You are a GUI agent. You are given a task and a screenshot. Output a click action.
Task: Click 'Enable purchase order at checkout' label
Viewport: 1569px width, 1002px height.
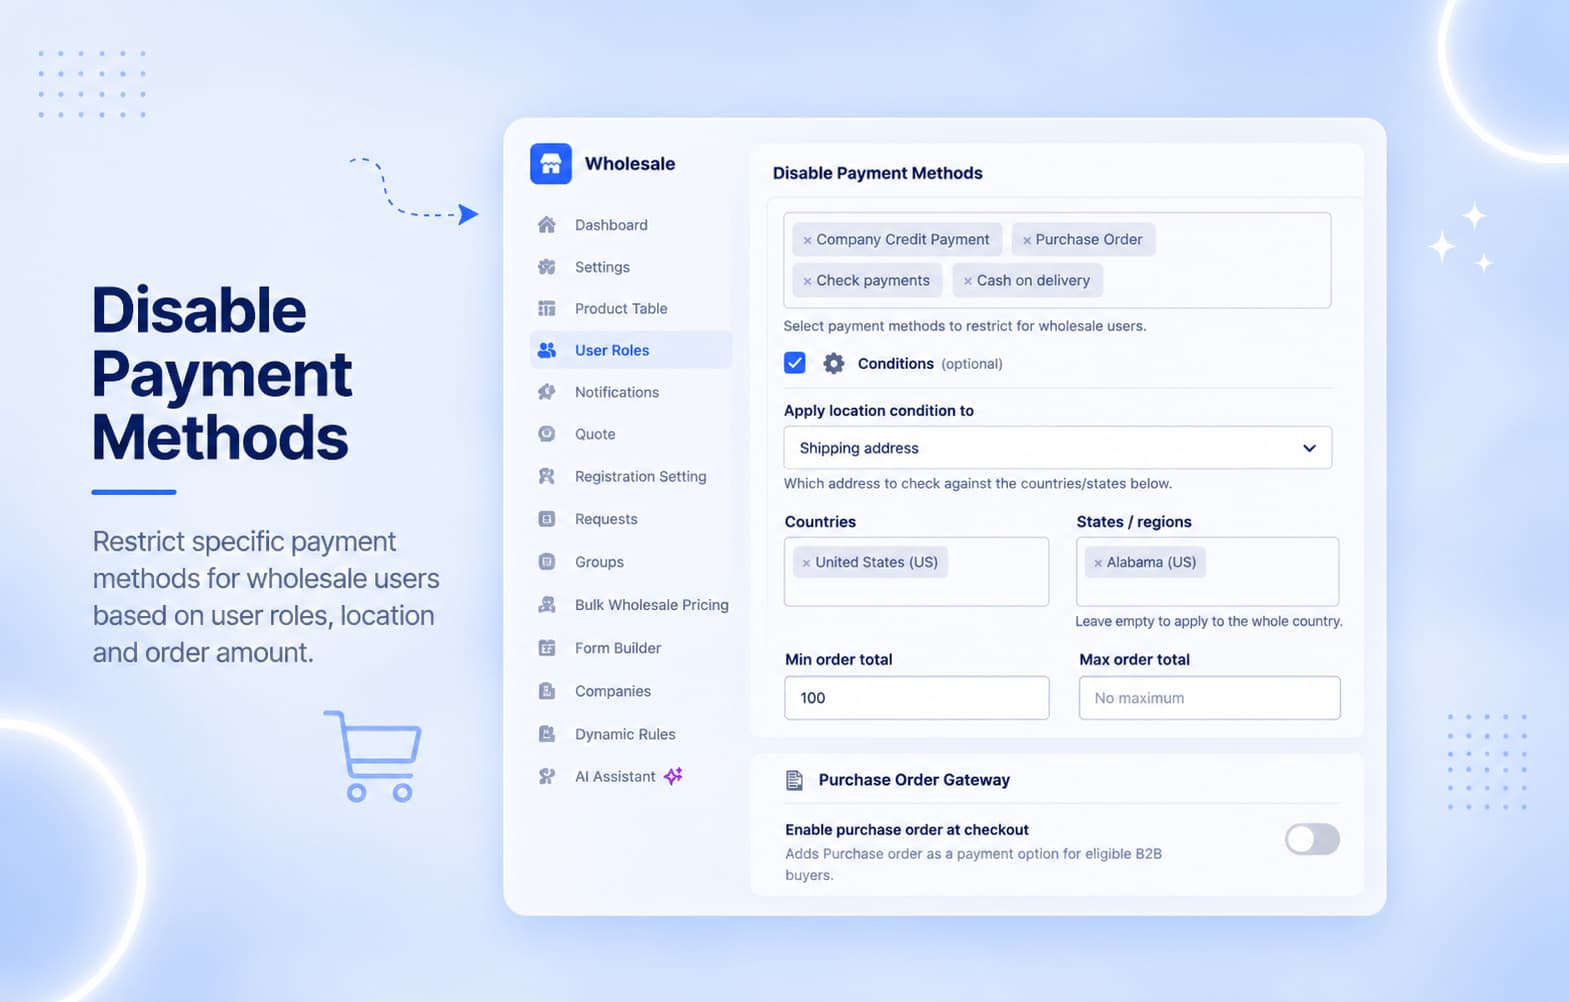[x=907, y=830]
